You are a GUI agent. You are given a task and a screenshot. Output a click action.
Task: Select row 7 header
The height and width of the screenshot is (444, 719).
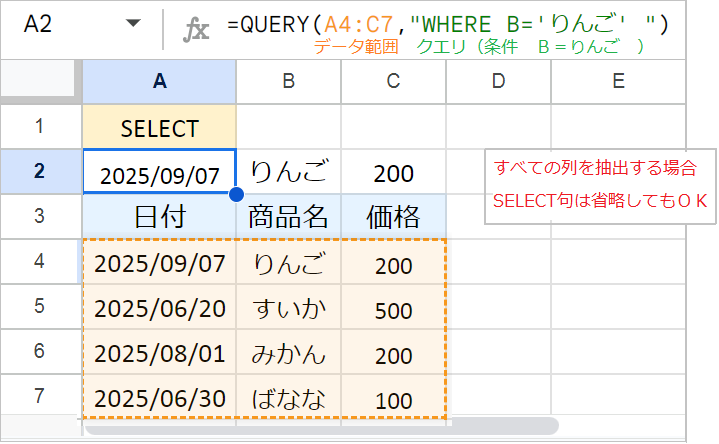pos(40,396)
